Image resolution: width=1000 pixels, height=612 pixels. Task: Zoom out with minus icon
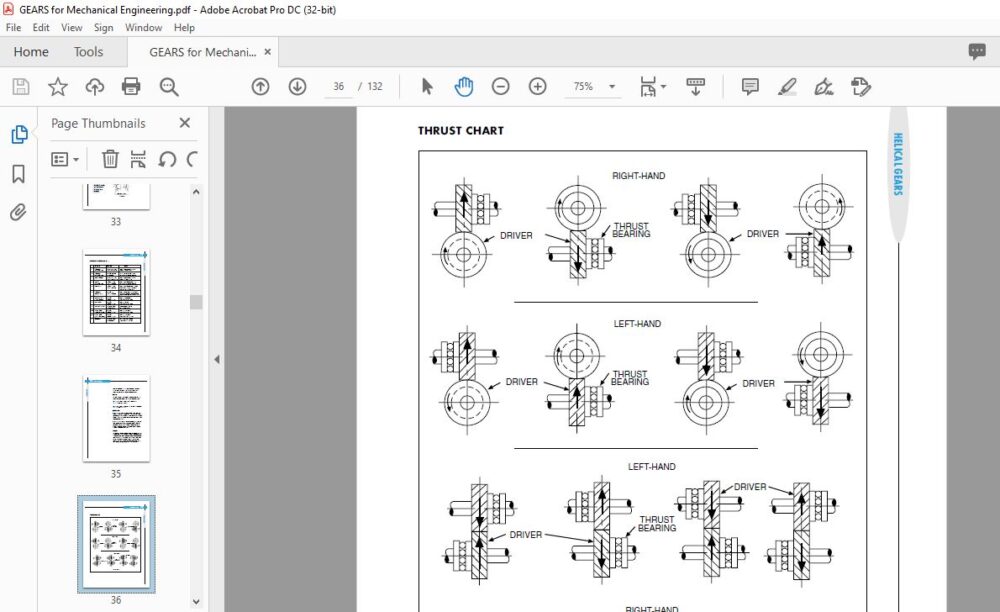click(501, 87)
